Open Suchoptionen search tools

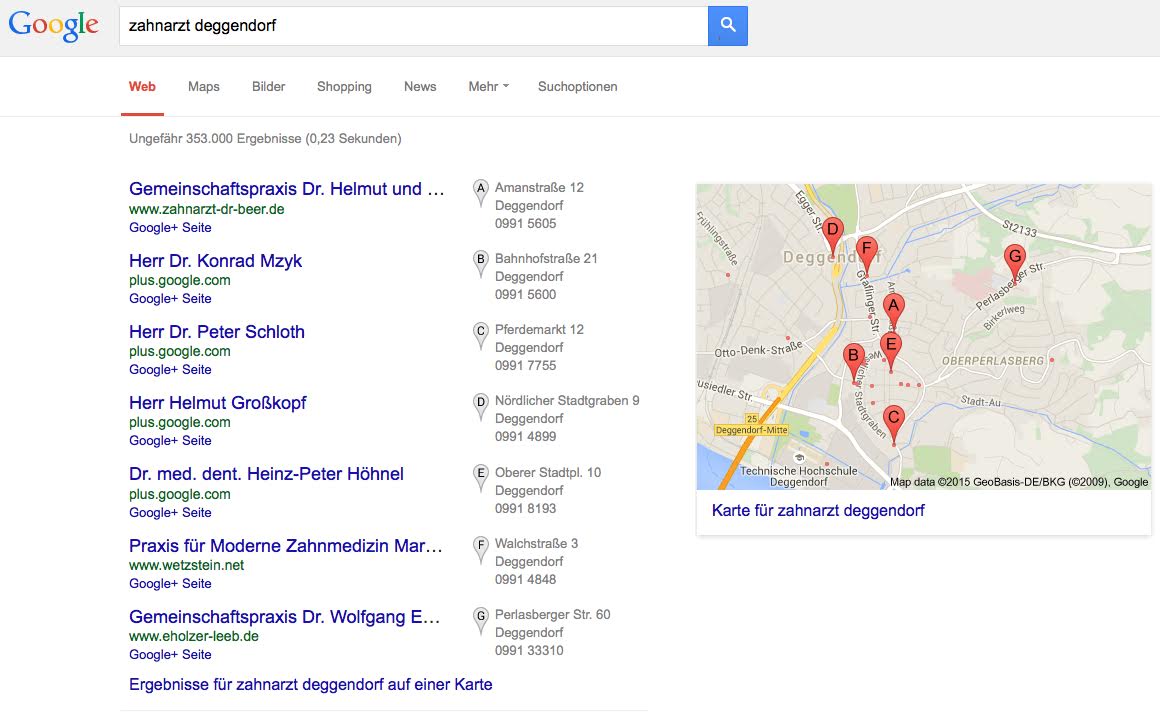(x=578, y=87)
